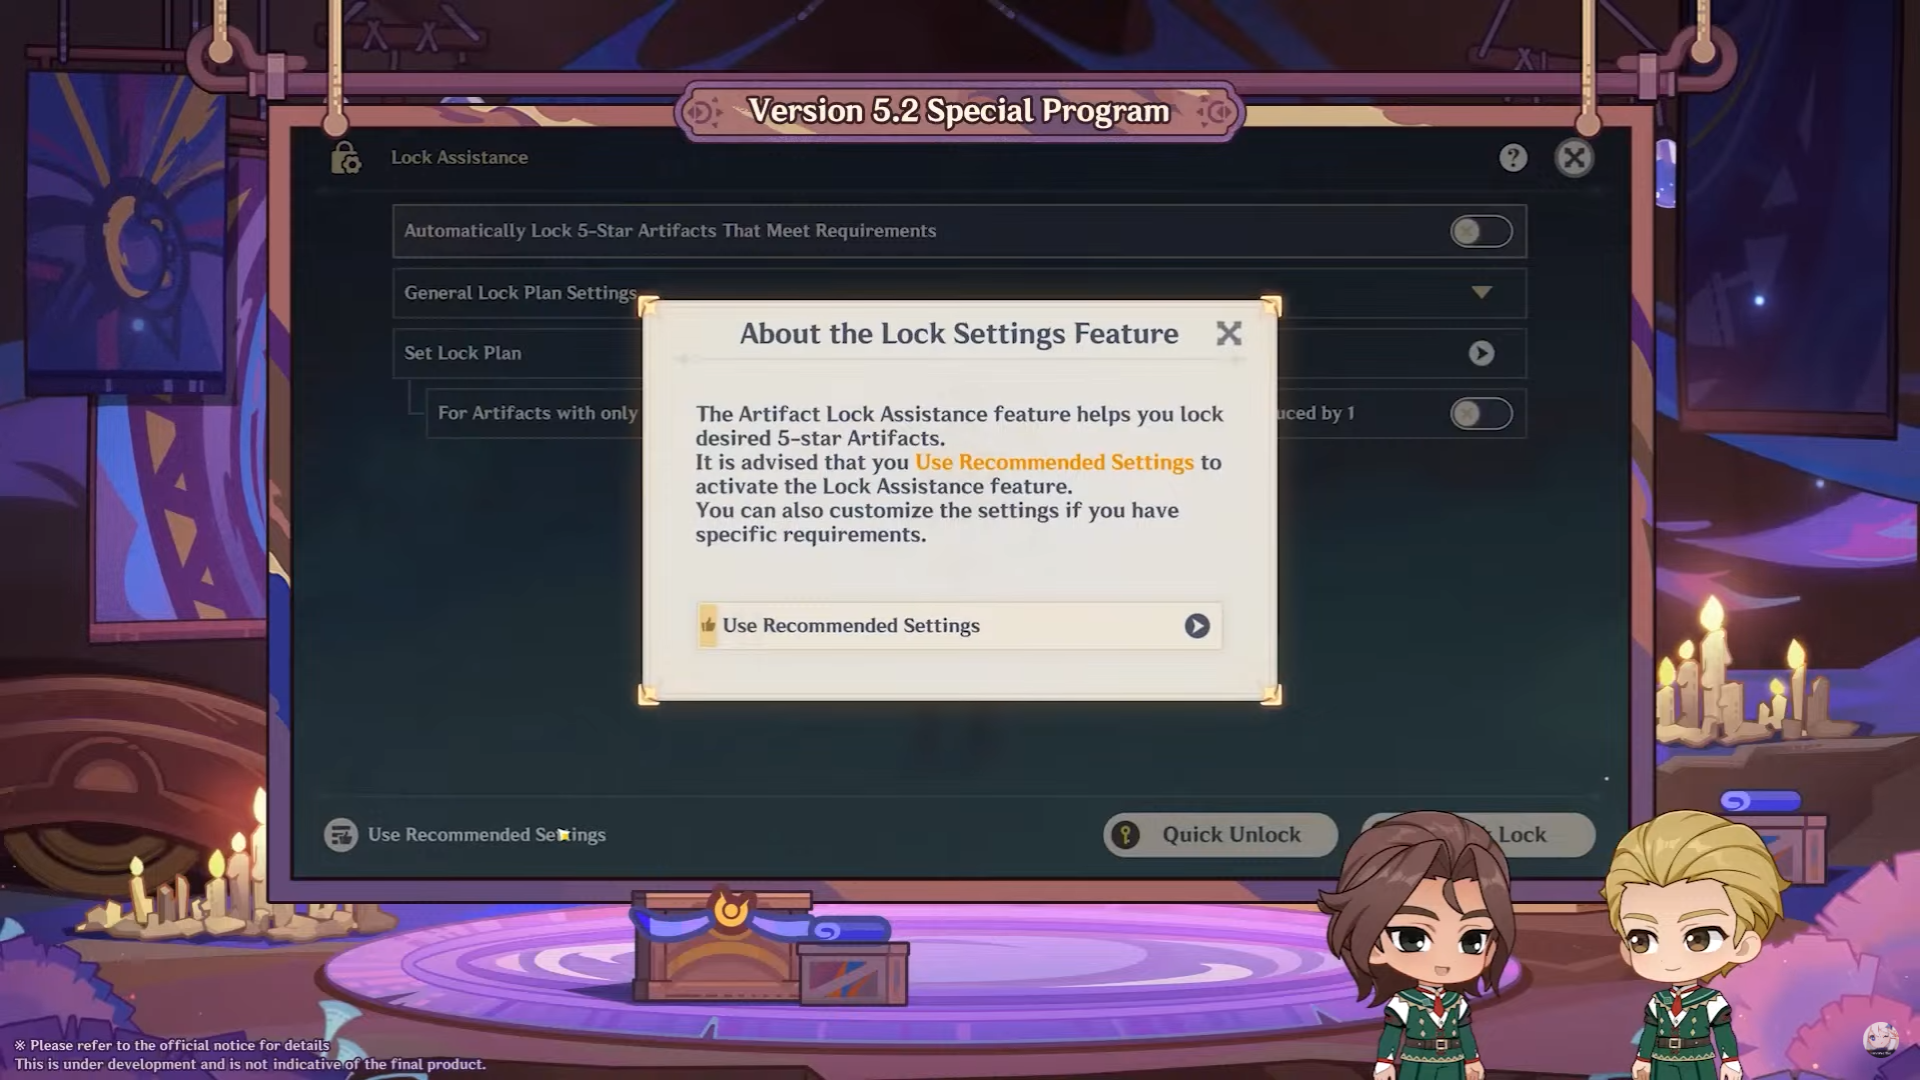Close the About Lock Settings Feature dialog
Viewport: 1920px width, 1080px height.
pos(1228,334)
